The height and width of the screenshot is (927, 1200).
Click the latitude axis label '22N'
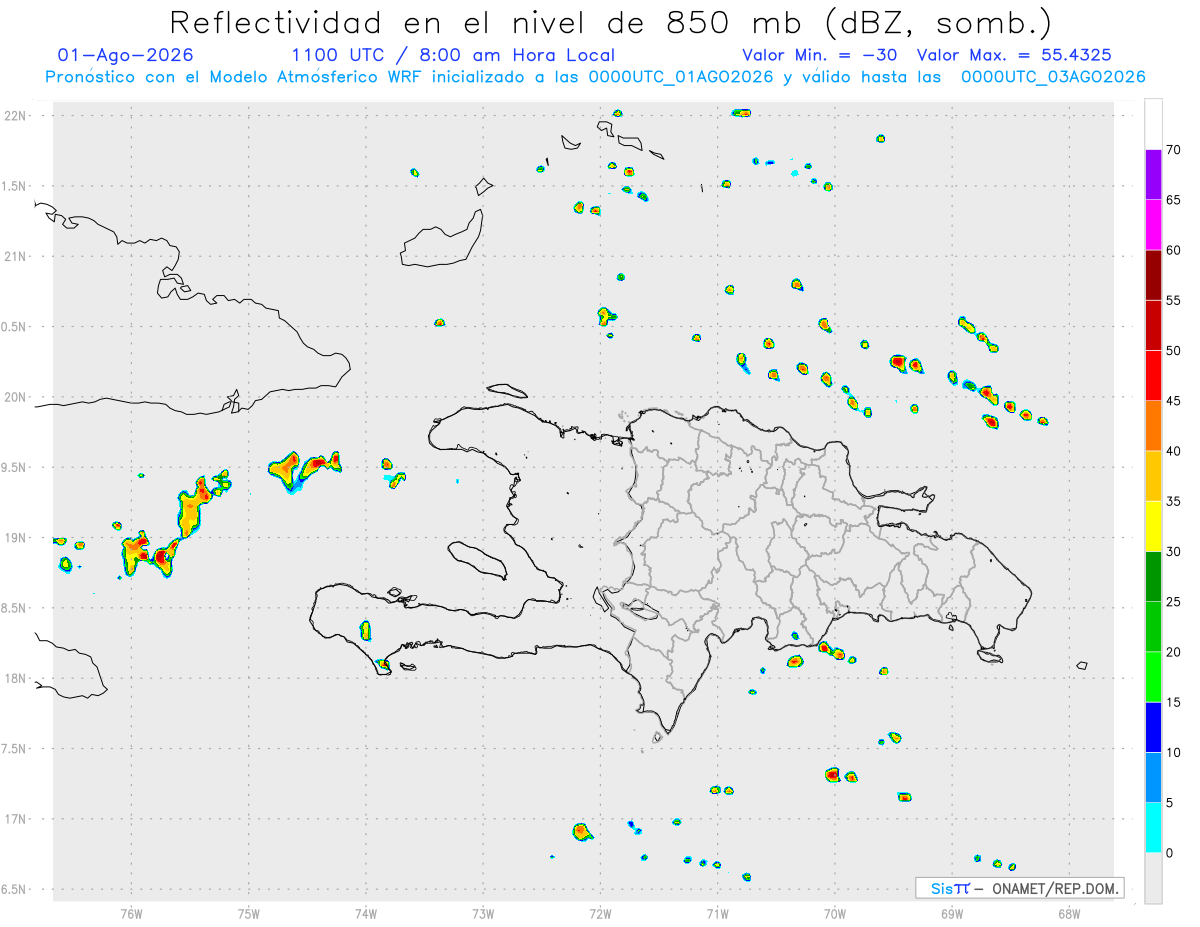[x=17, y=116]
